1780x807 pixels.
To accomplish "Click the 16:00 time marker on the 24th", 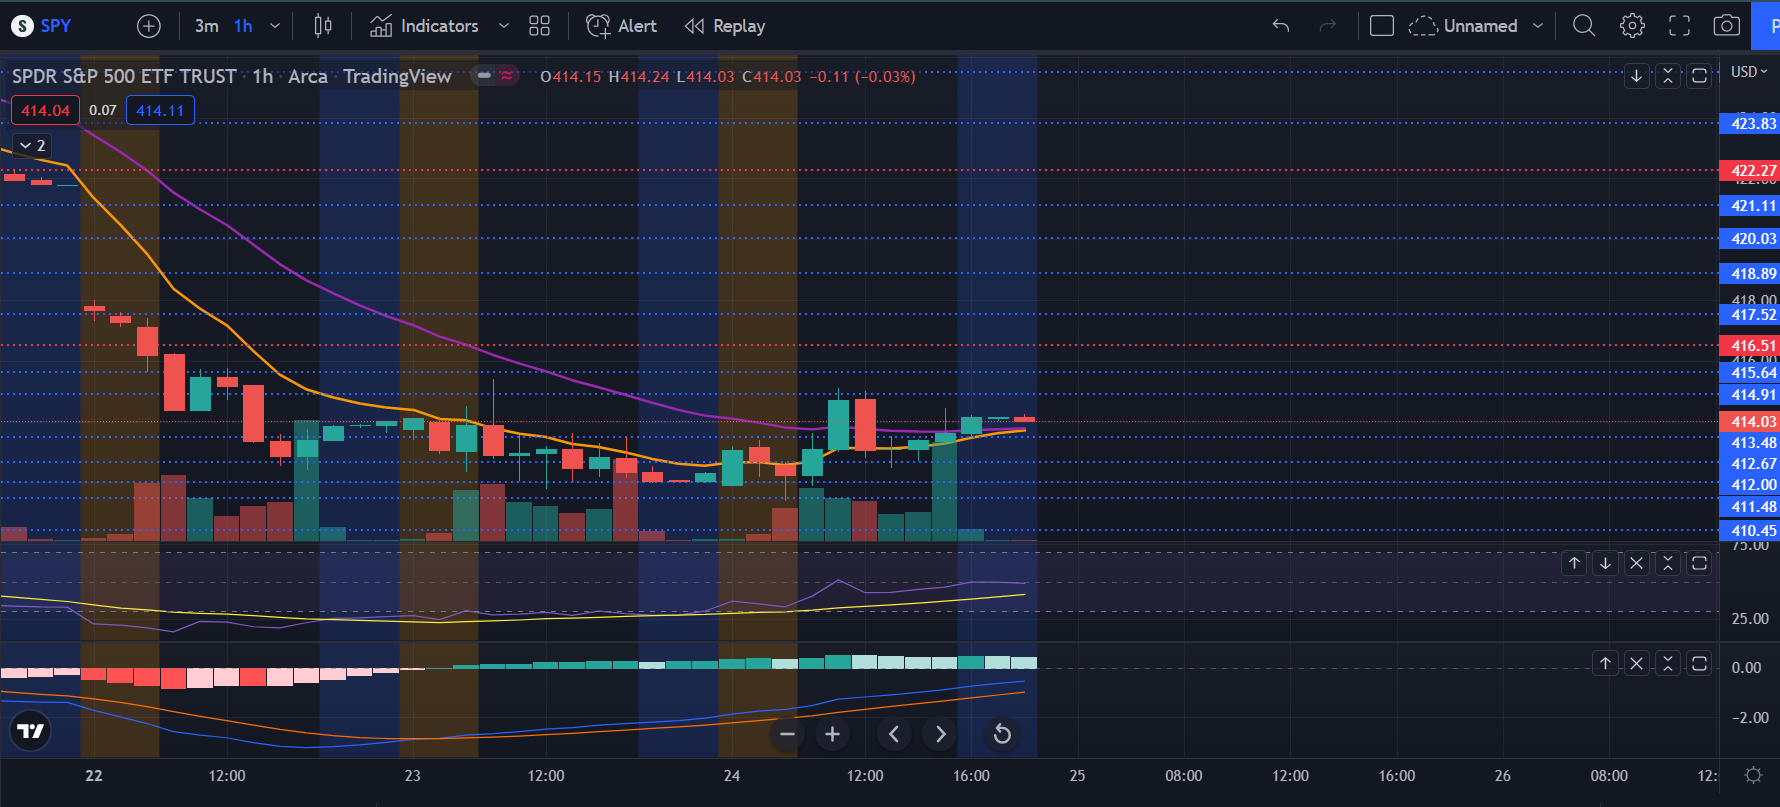I will coord(971,776).
